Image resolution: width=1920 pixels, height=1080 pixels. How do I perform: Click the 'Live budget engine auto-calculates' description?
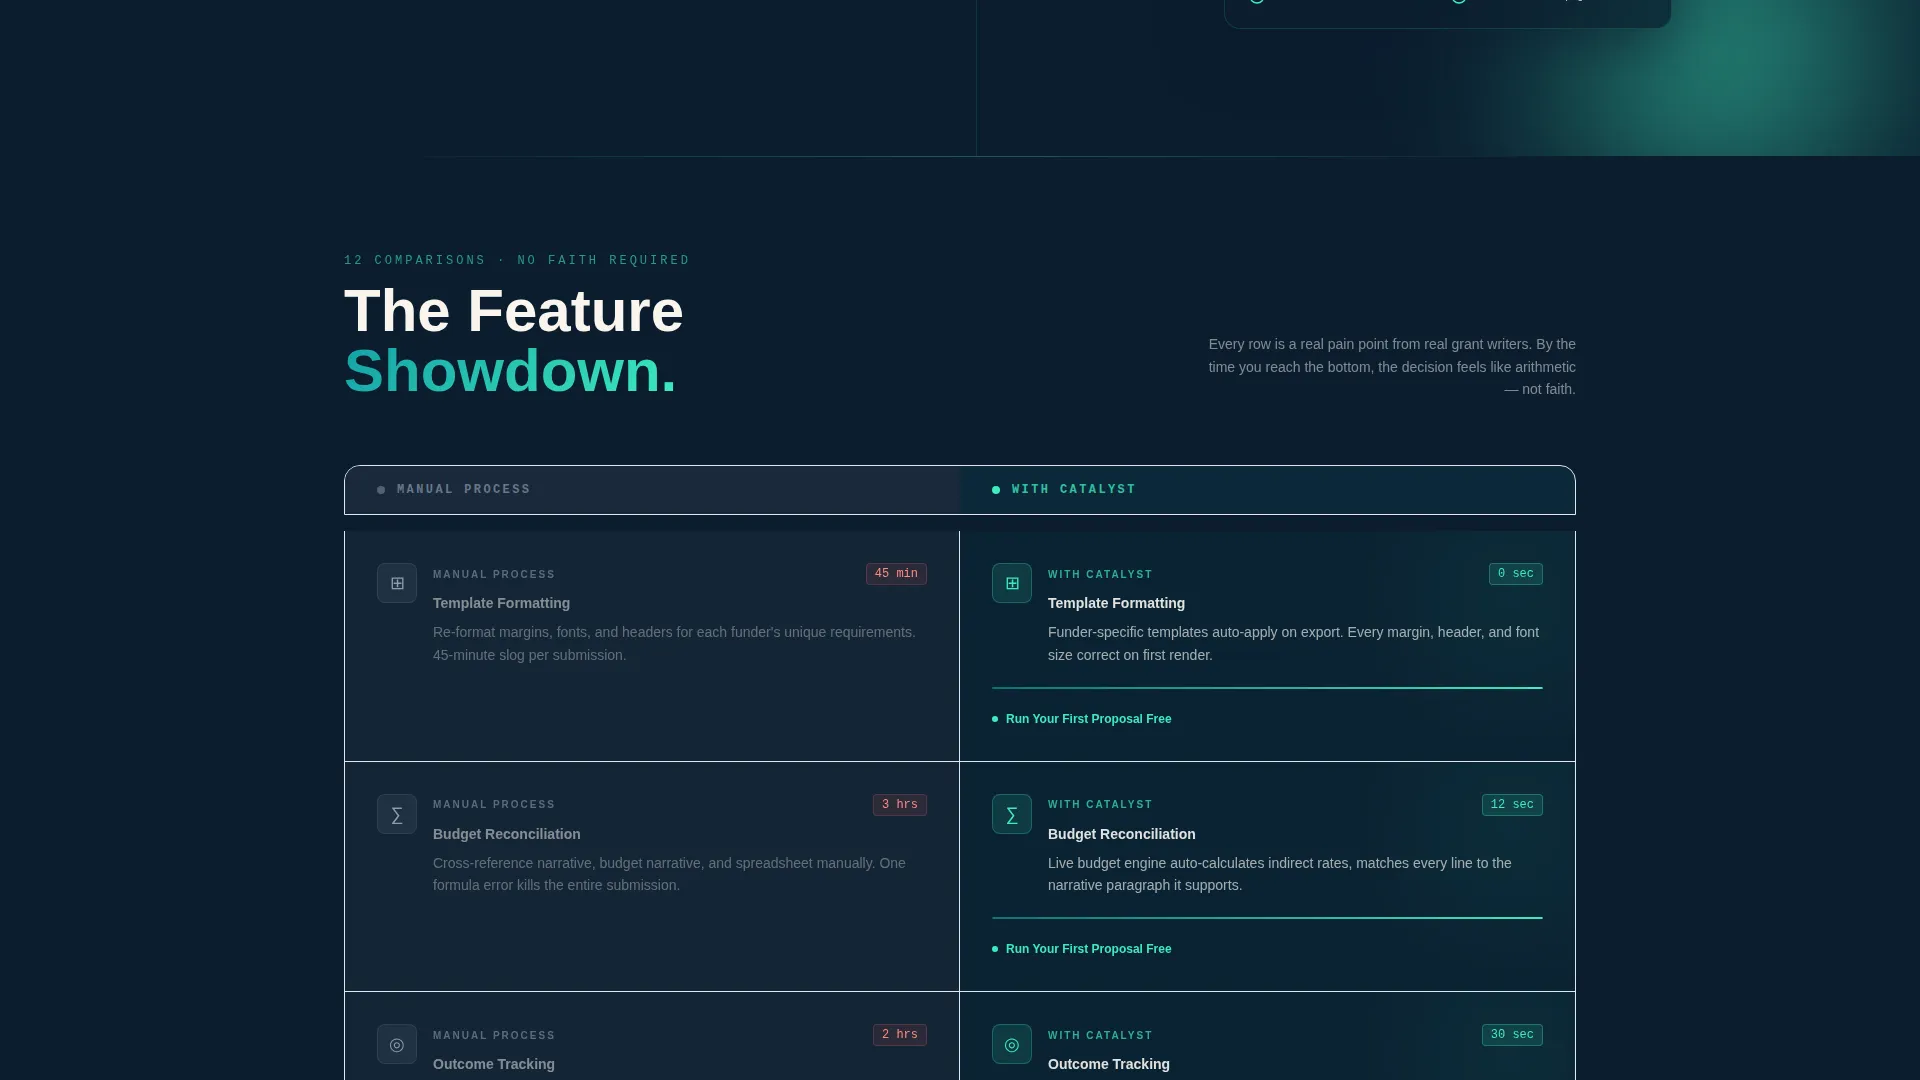point(1280,874)
